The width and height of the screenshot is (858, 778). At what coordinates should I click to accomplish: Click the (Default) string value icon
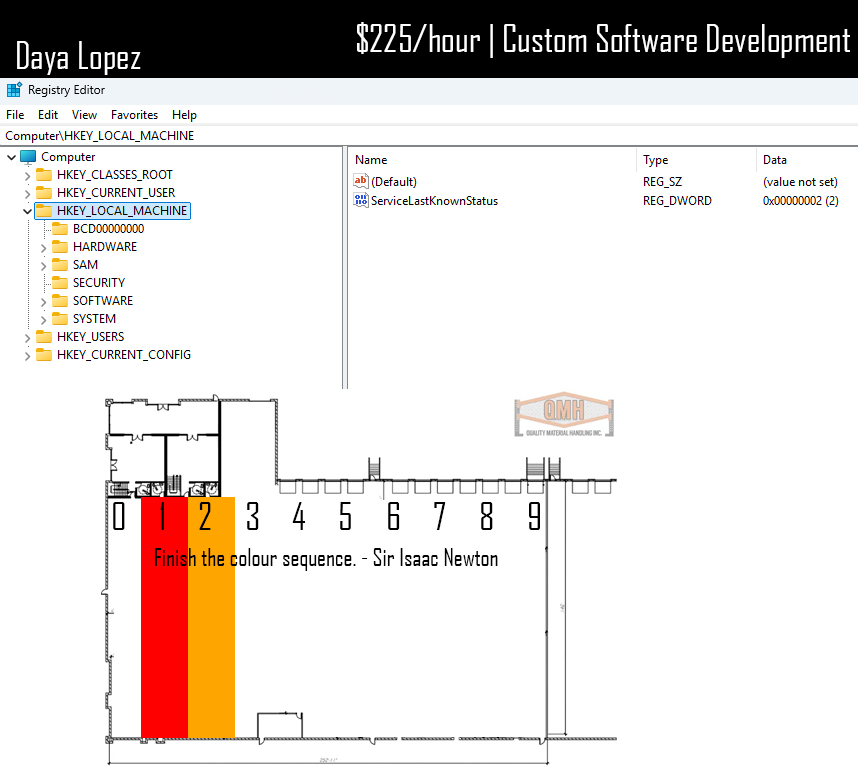361,182
